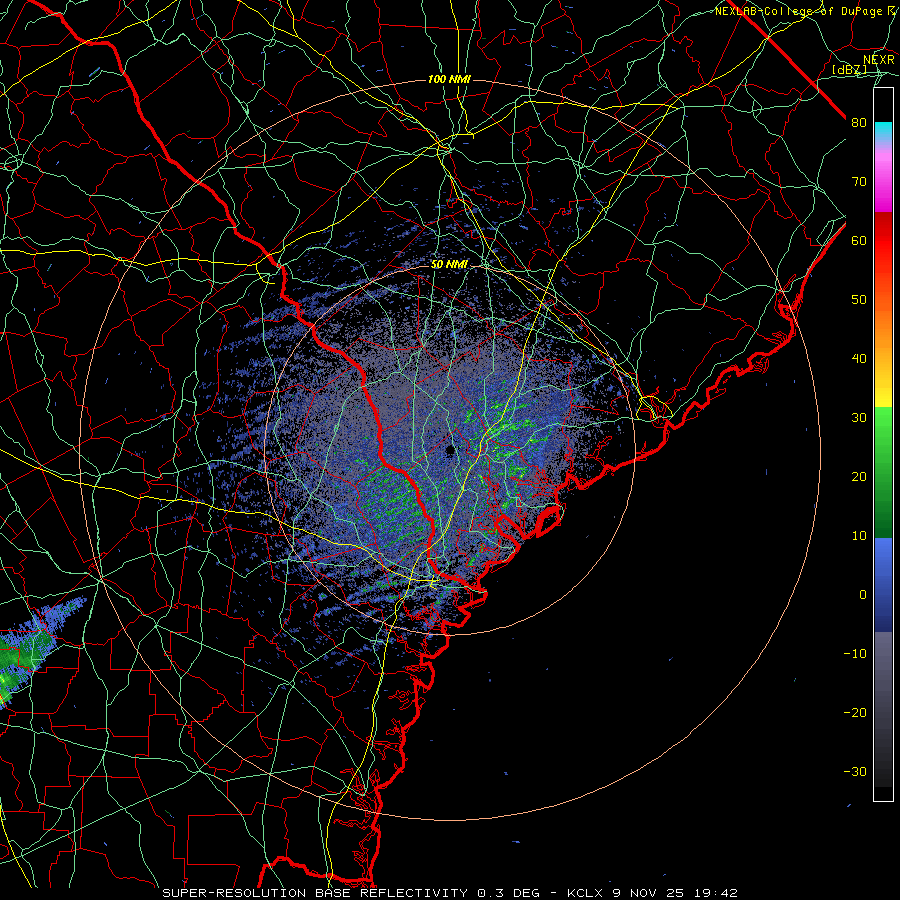Click the 40 value on the dBZ scale

pos(859,359)
